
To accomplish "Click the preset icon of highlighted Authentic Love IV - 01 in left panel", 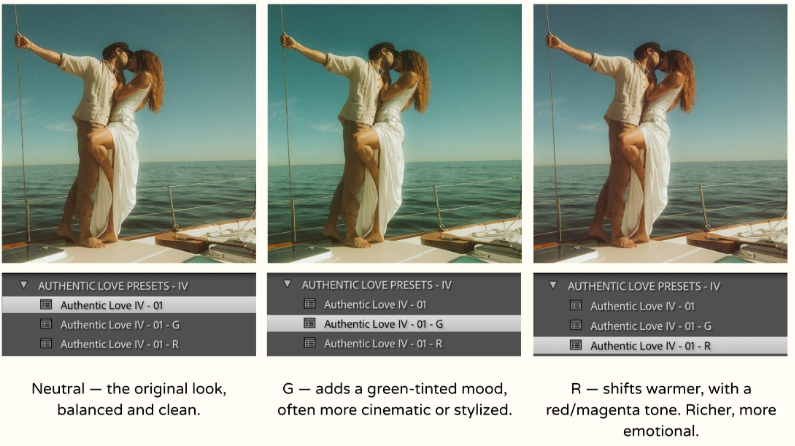I will 45,305.
